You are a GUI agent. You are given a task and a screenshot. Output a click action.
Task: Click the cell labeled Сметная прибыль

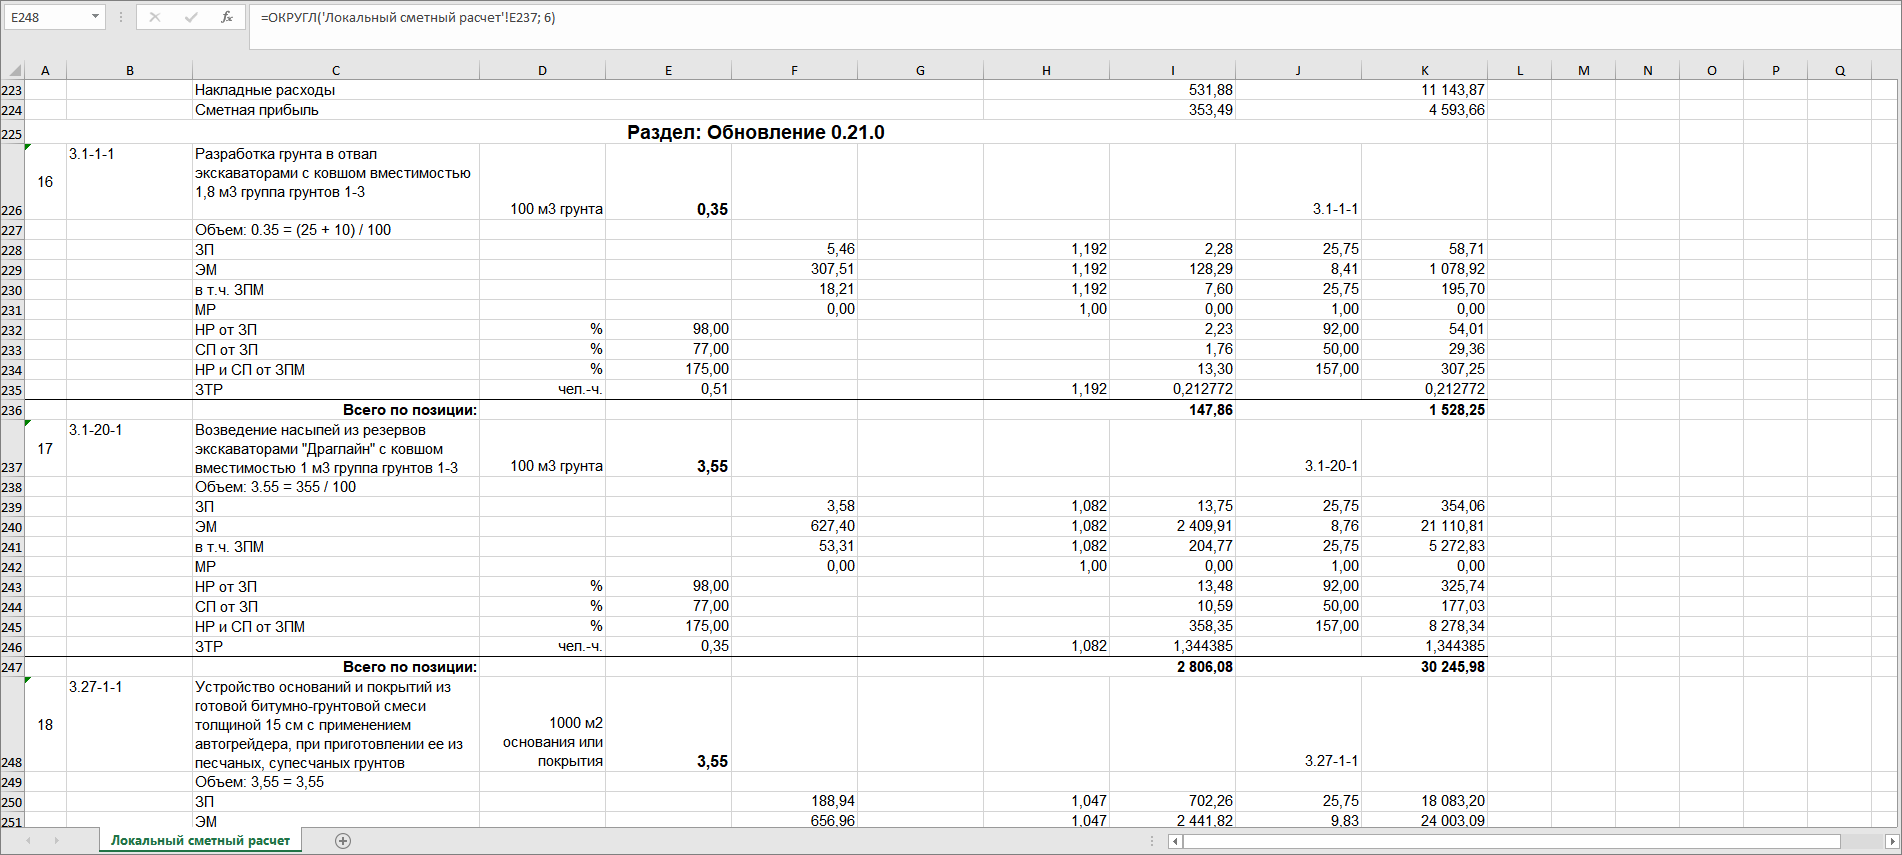coord(257,110)
